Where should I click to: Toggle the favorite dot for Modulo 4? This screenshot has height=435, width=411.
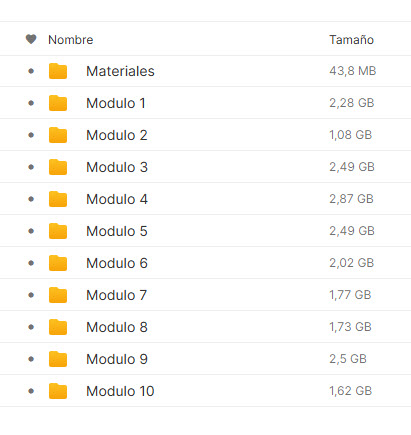pos(31,199)
